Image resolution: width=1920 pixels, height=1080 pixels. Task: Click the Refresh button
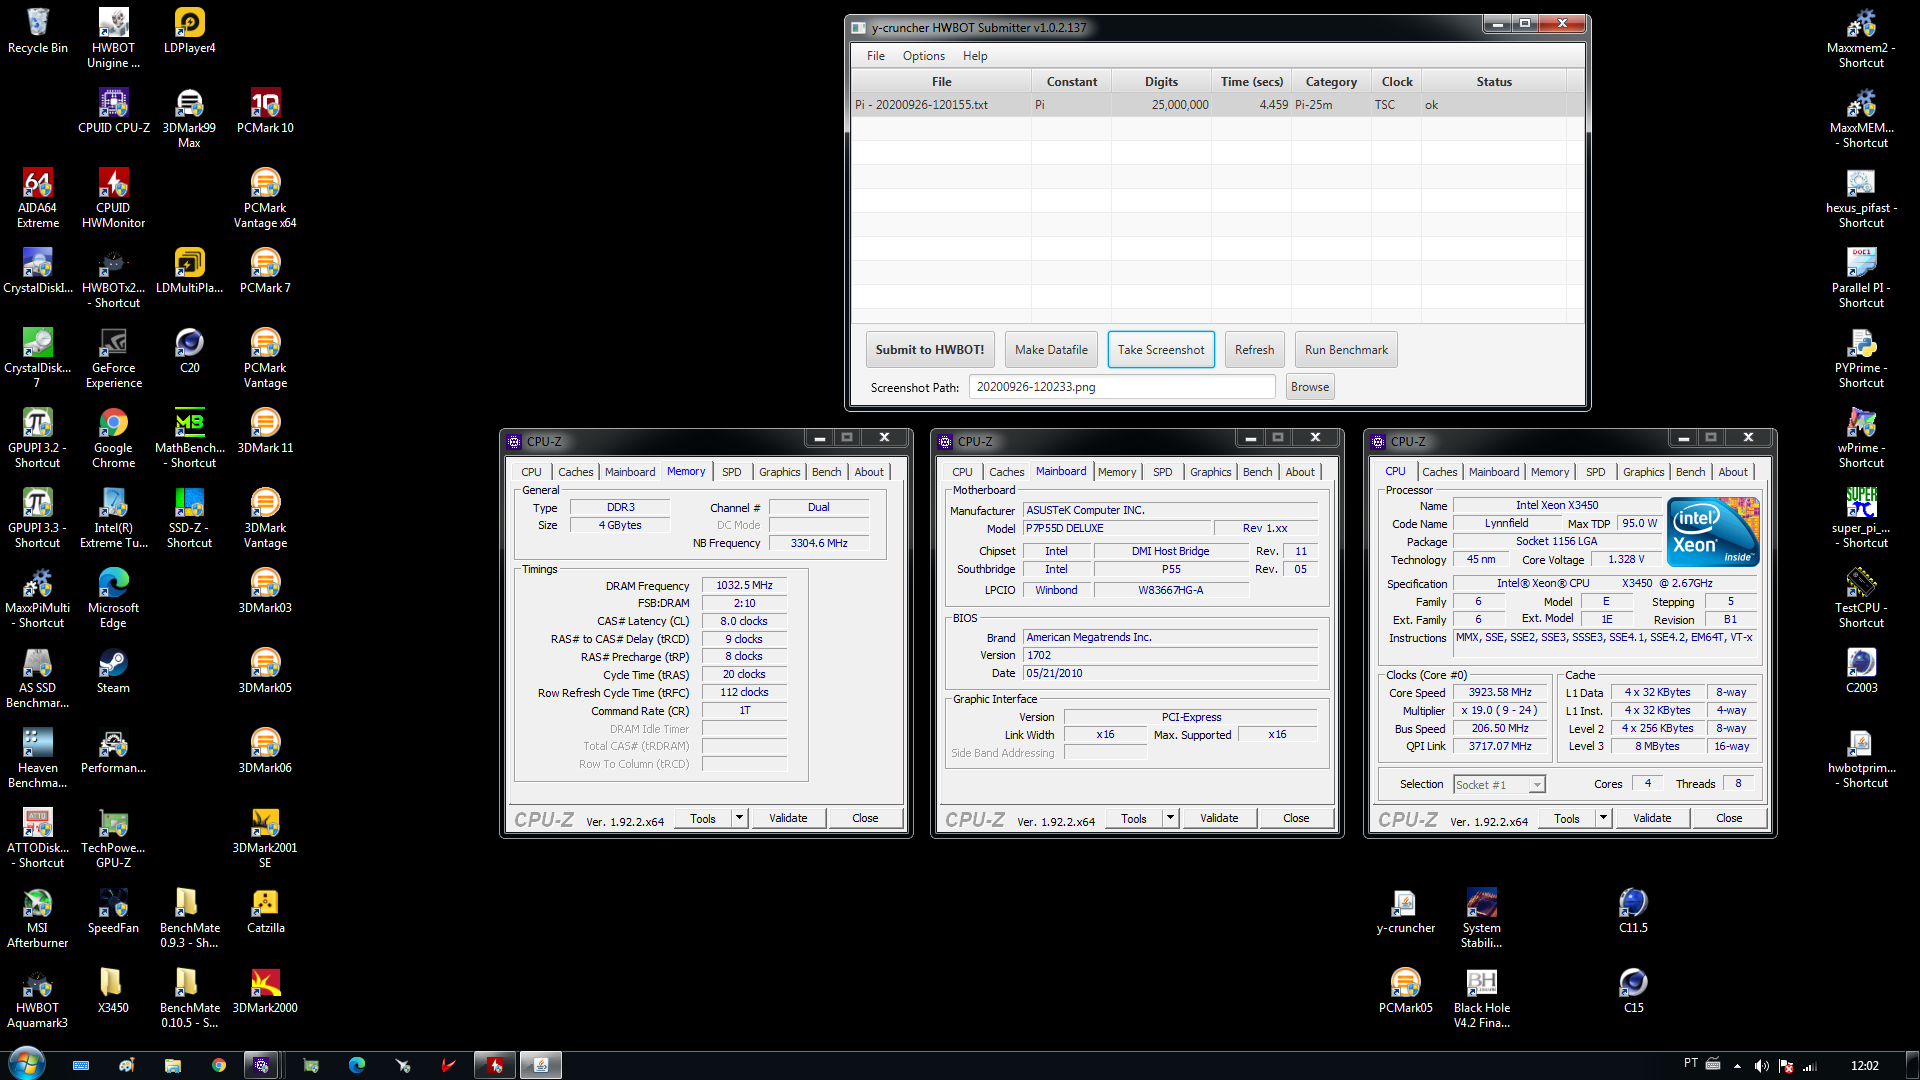tap(1254, 350)
